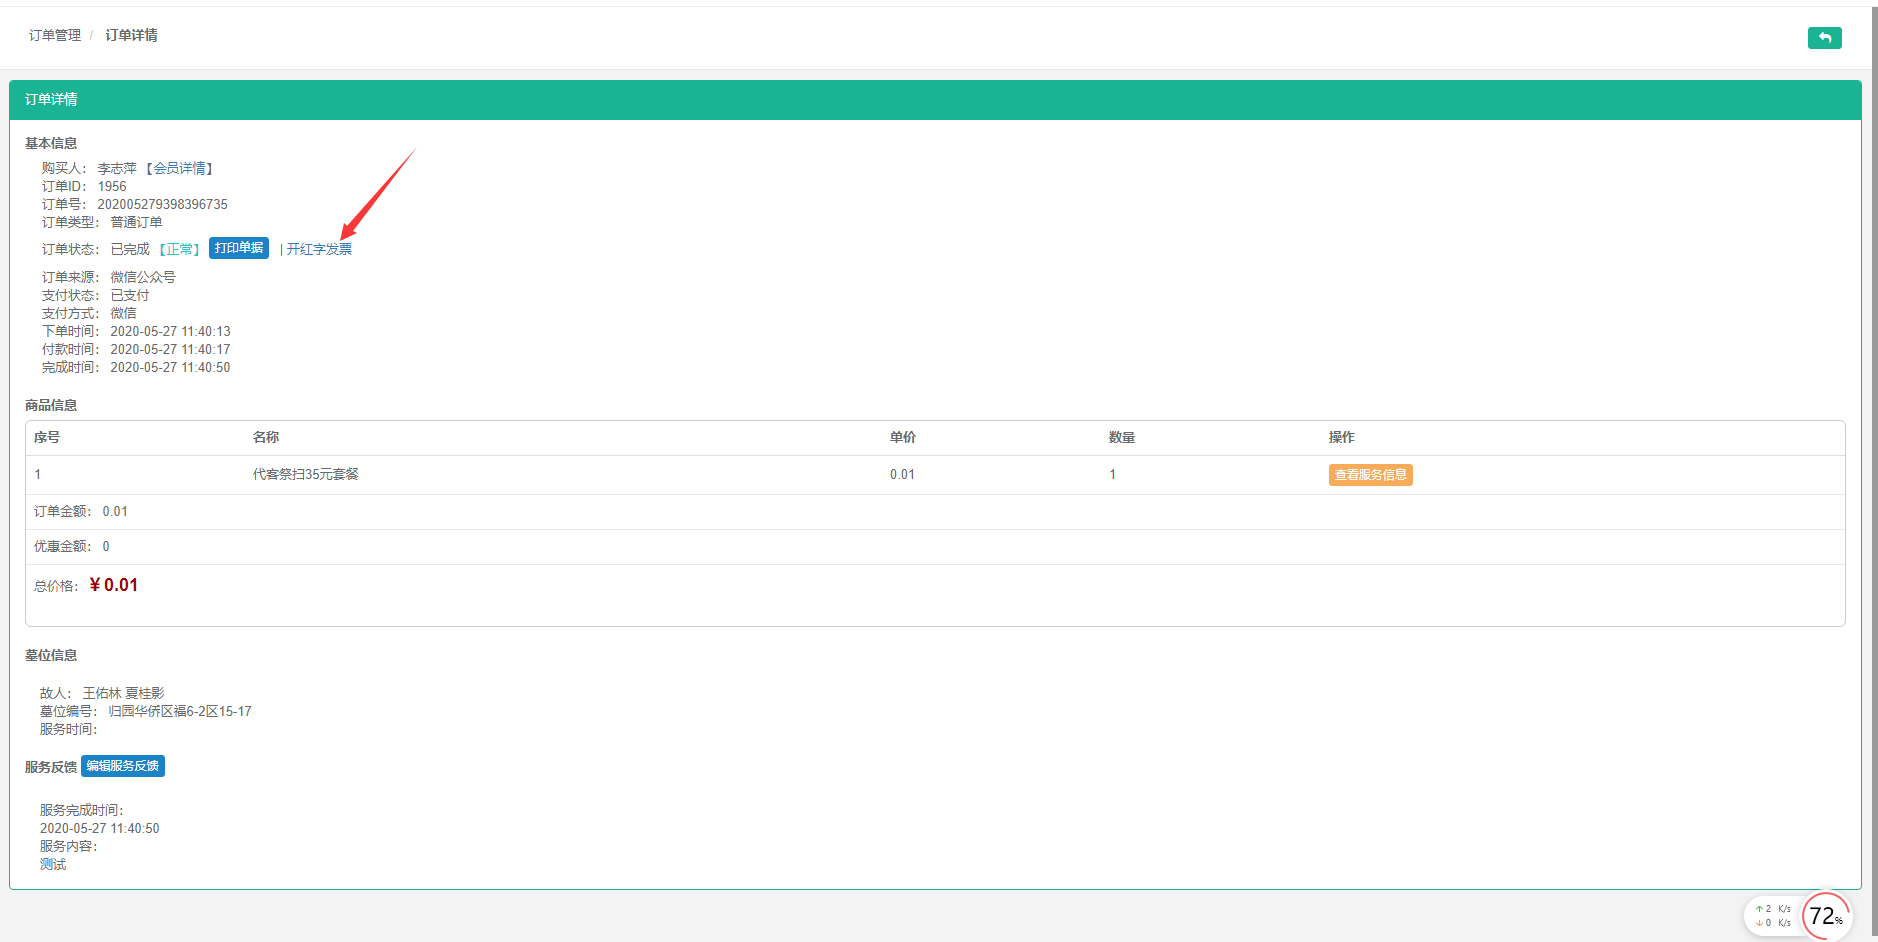This screenshot has height=942, width=1878.
Task: Click the 查看服务信息 button
Action: [1370, 475]
